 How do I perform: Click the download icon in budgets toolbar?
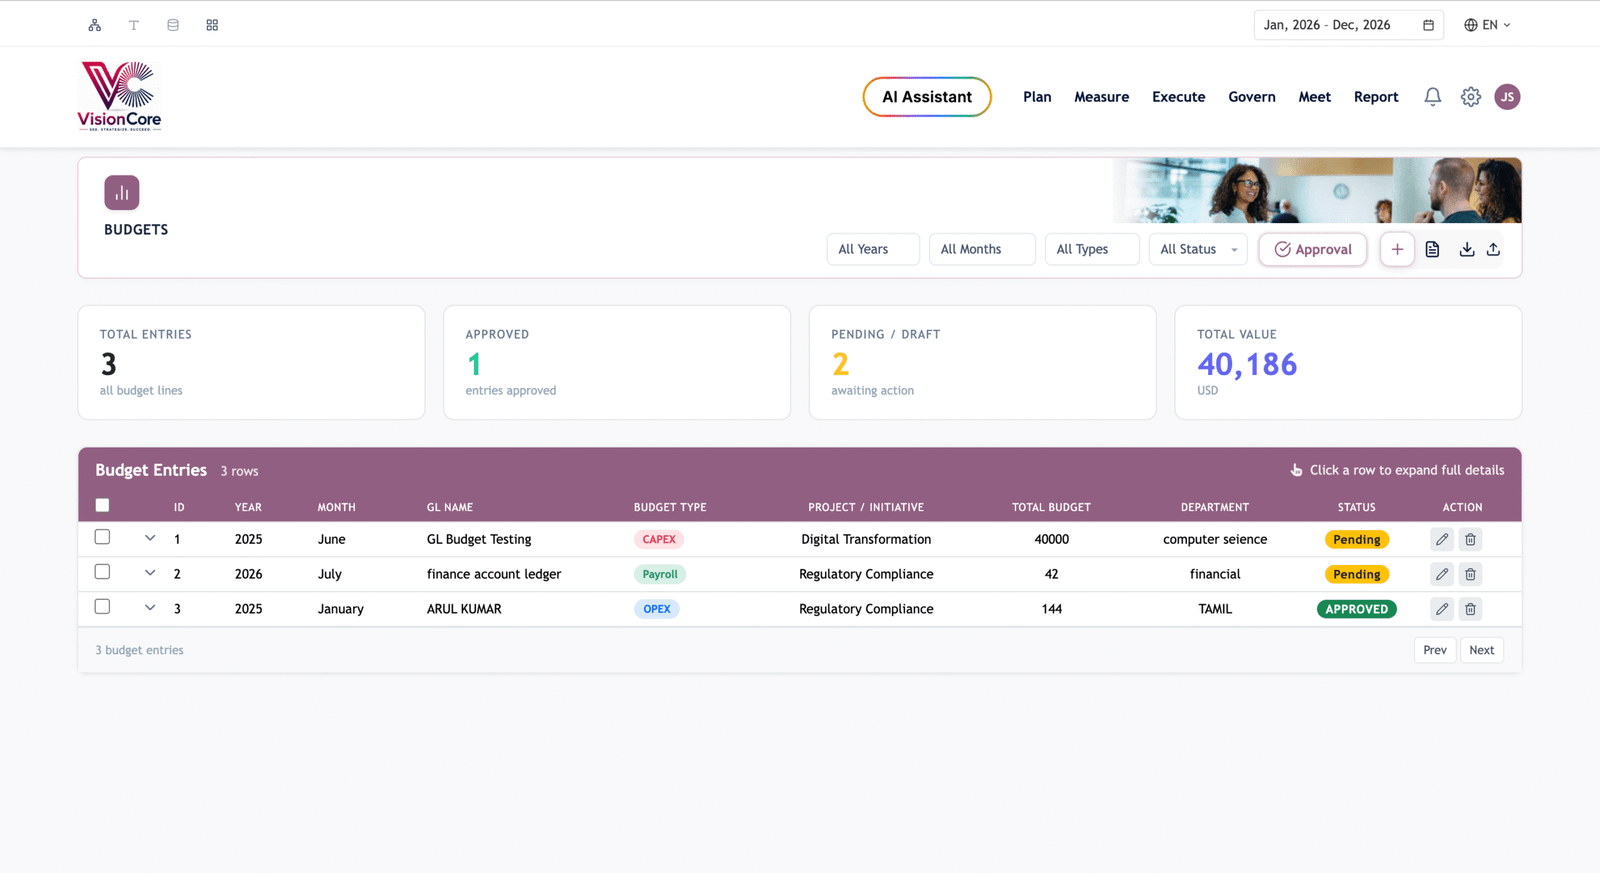[x=1466, y=249]
